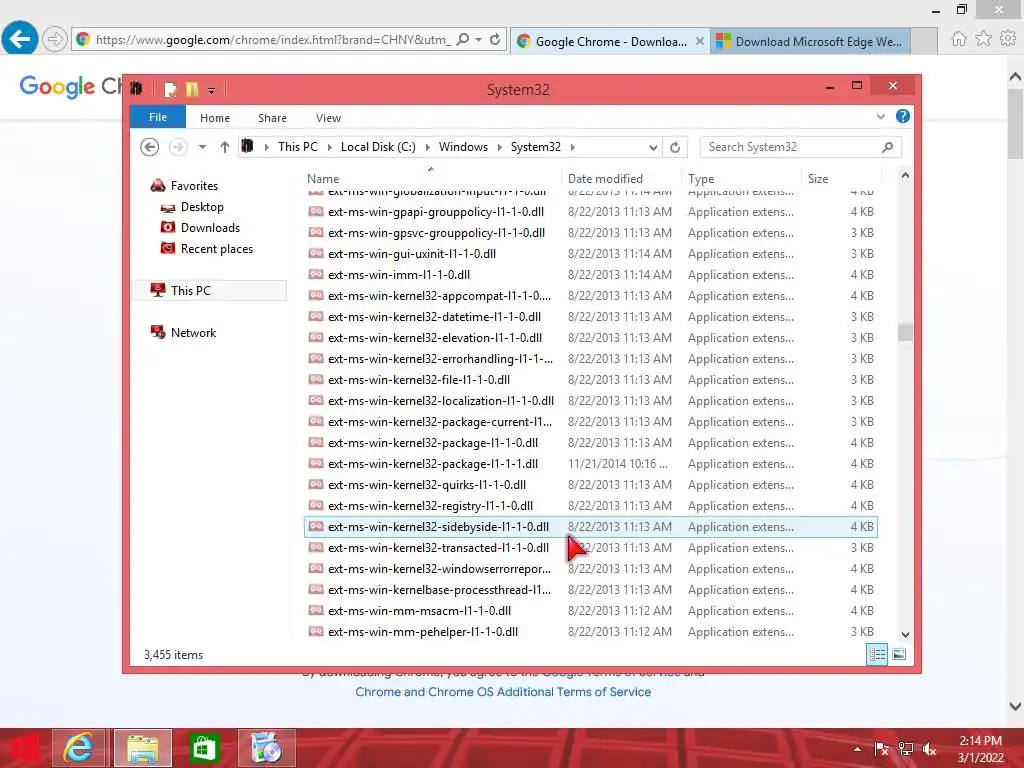
Task: Click the ext-ms-win-mm-msacm-l1-1-0.dll file icon
Action: click(316, 610)
